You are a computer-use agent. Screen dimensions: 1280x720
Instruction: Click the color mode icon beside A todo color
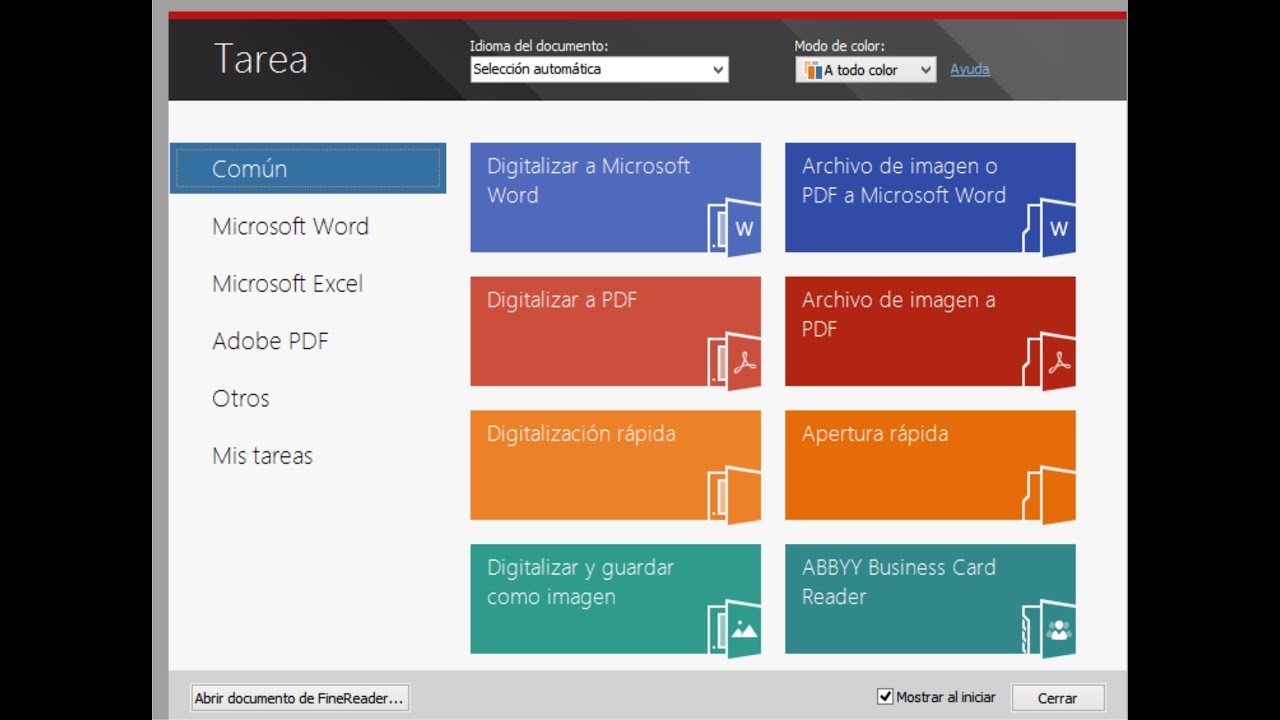[x=811, y=70]
